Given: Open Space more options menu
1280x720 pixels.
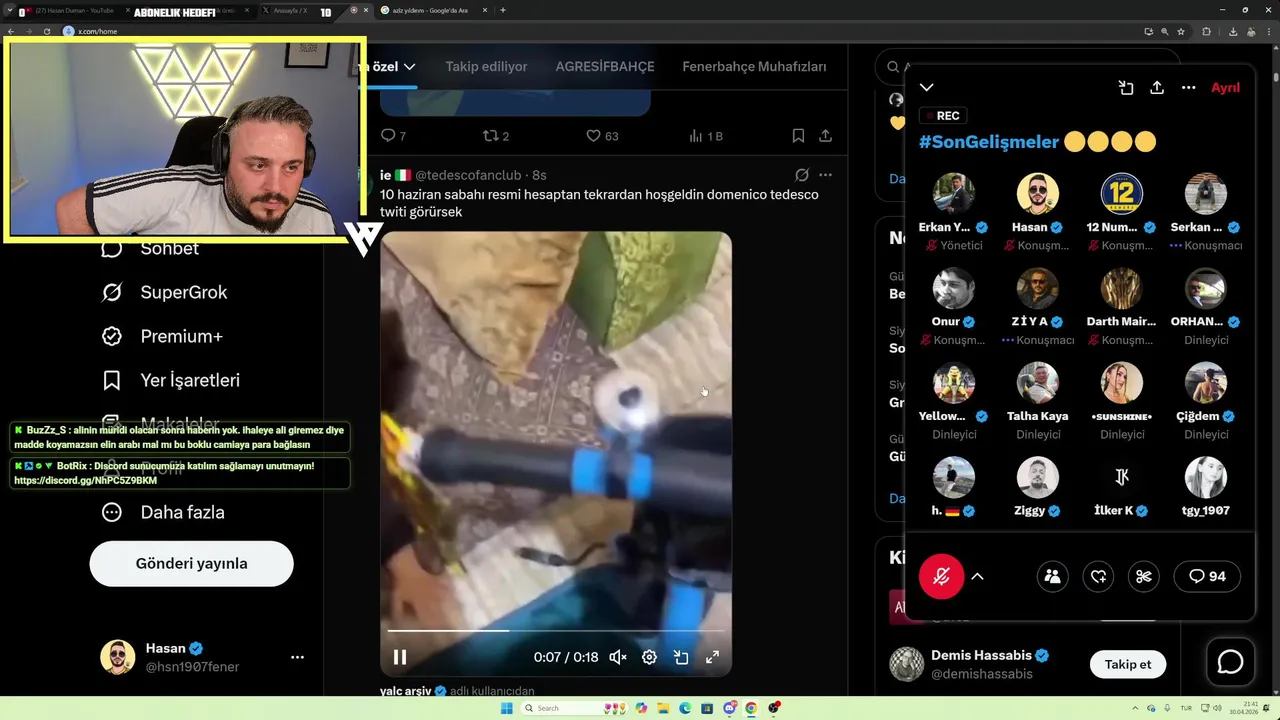Looking at the screenshot, I should point(1189,87).
